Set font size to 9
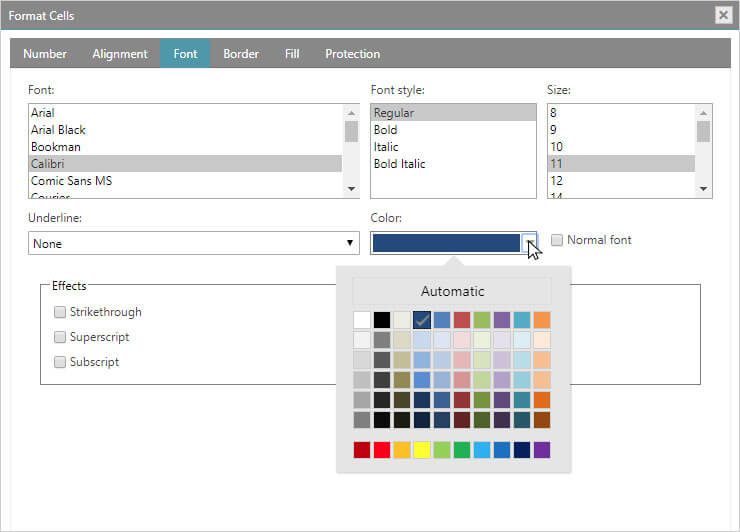Viewport: 740px width, 532px height. pos(621,130)
